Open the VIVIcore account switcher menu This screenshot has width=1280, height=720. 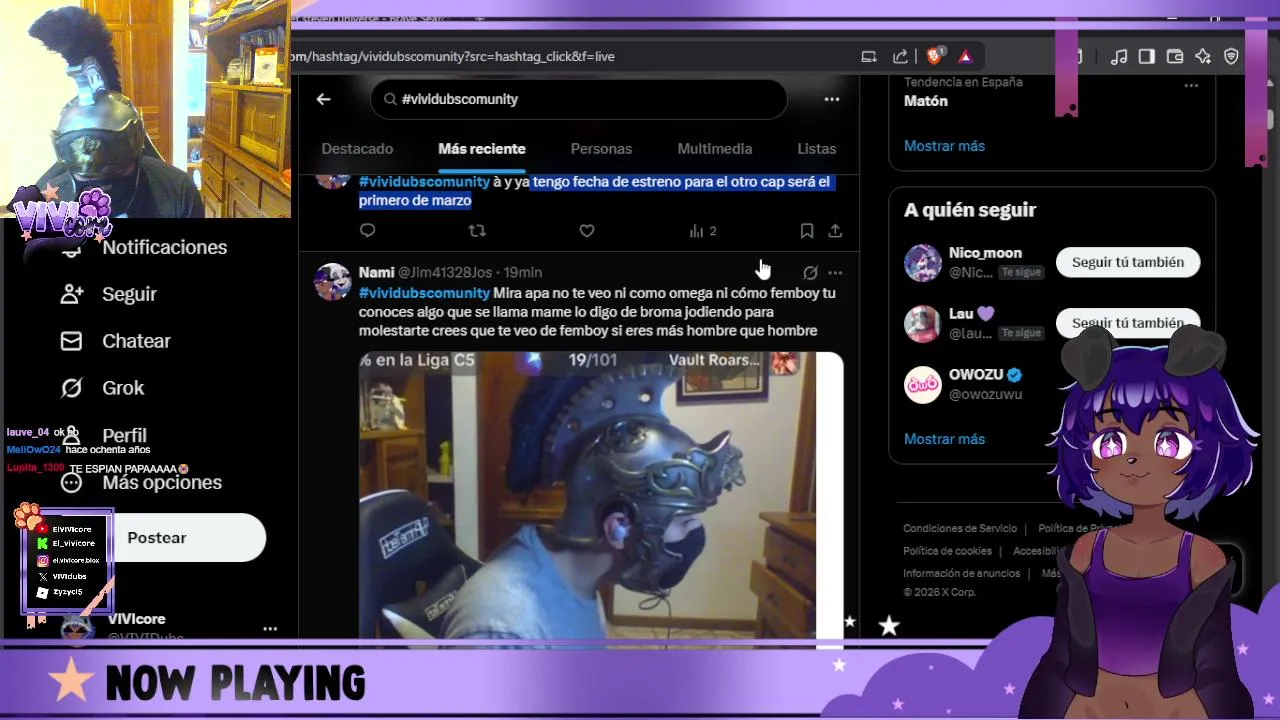pyautogui.click(x=270, y=629)
